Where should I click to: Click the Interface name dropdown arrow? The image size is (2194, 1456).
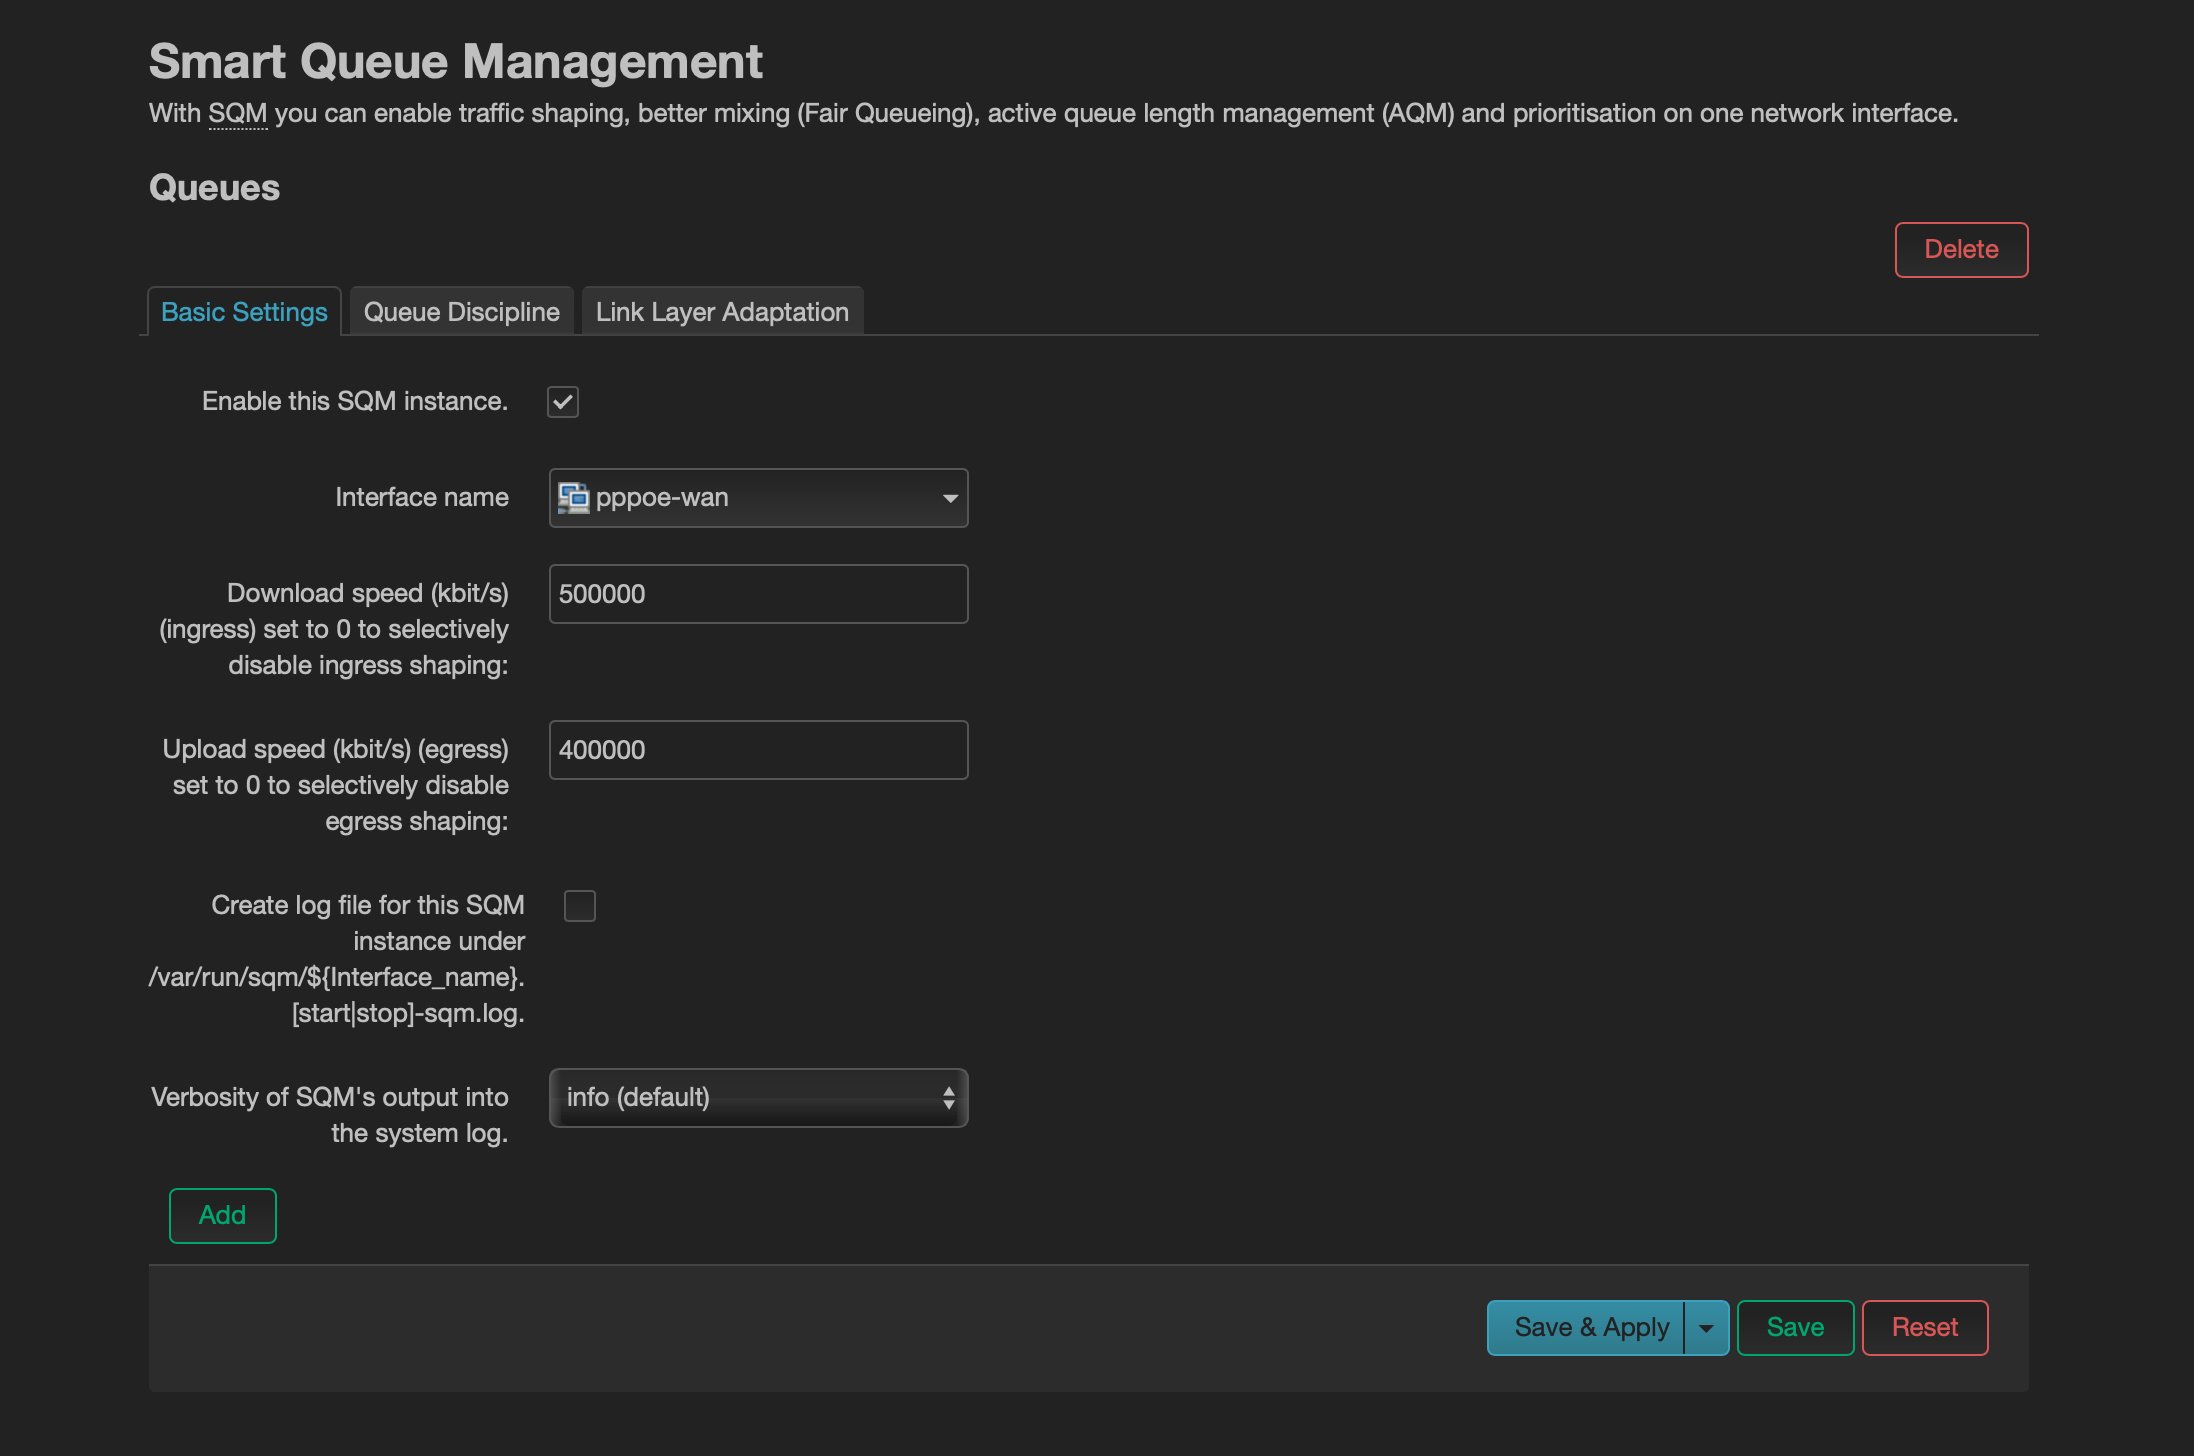pos(949,498)
